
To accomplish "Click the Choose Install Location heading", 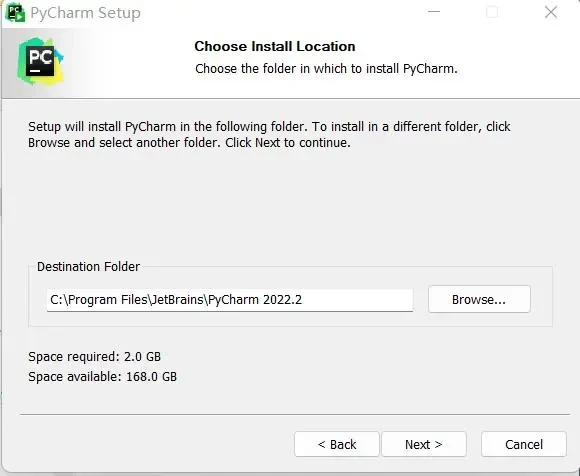I will (275, 47).
